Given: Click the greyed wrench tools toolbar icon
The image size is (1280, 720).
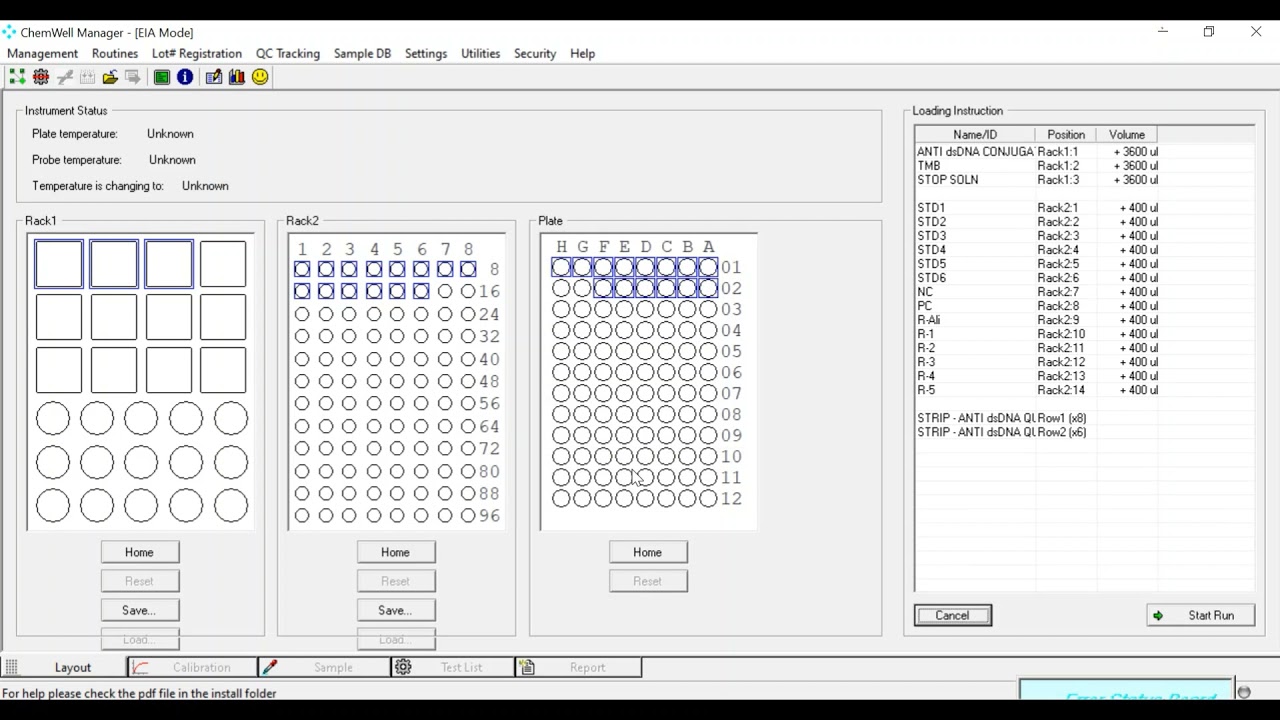Looking at the screenshot, I should tap(65, 77).
